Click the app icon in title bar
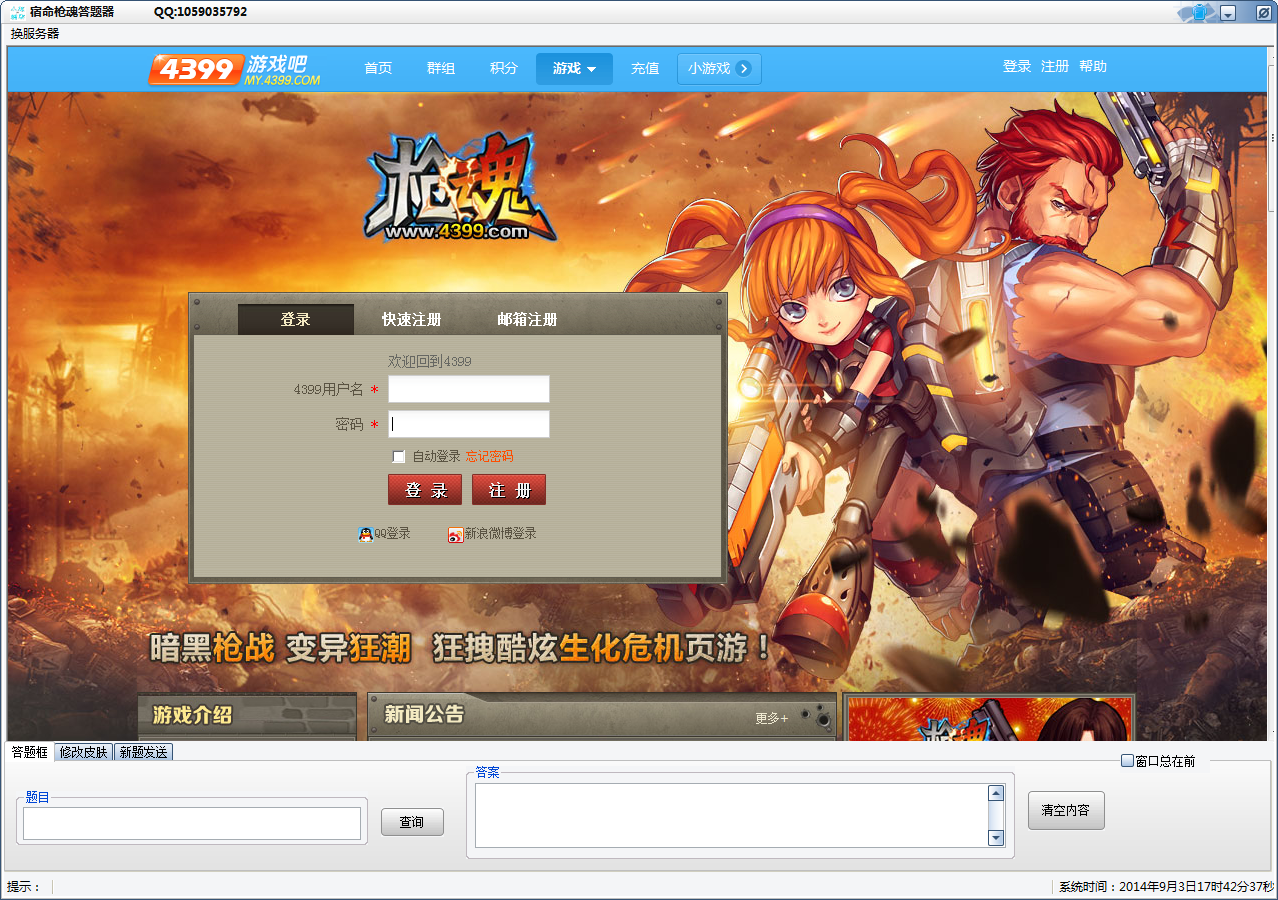This screenshot has height=900, width=1278. point(17,12)
